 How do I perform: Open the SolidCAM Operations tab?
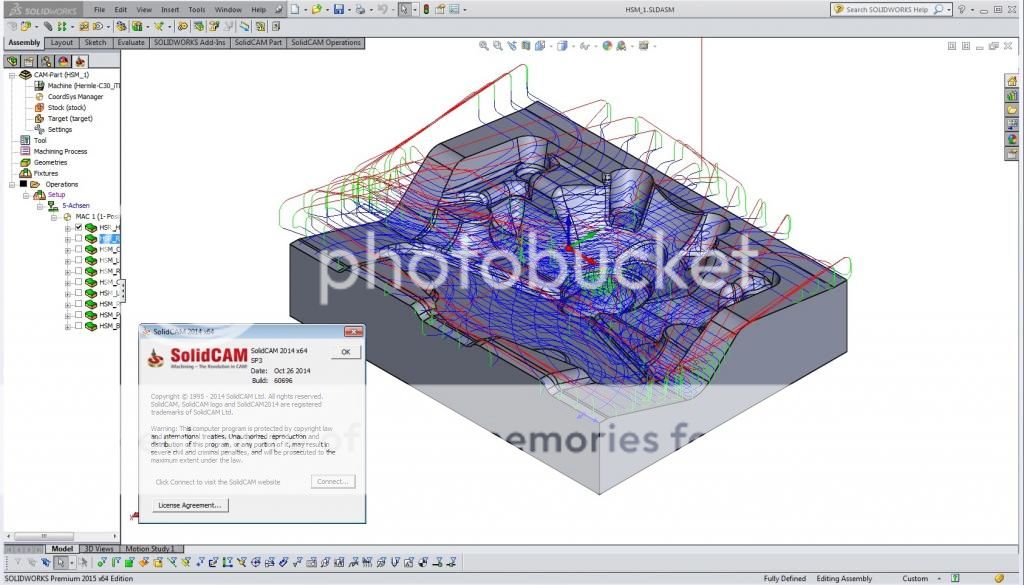326,43
